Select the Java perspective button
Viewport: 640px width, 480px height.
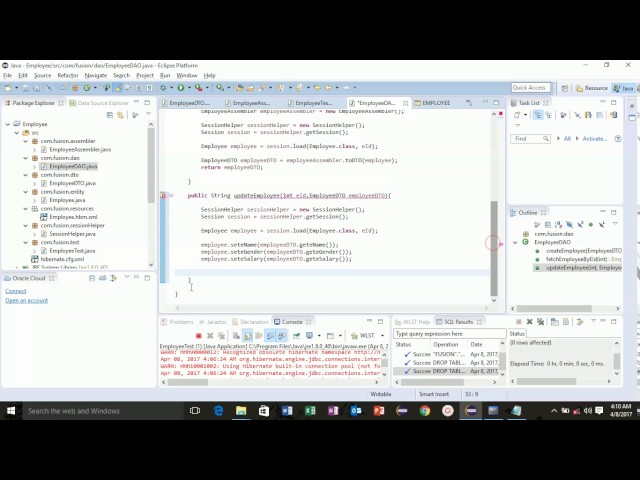tap(623, 88)
